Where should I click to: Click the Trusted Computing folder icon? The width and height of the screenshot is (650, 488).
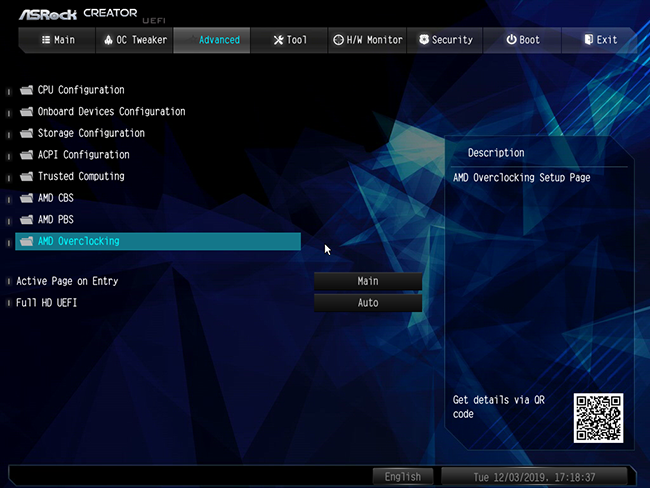[x=27, y=176]
